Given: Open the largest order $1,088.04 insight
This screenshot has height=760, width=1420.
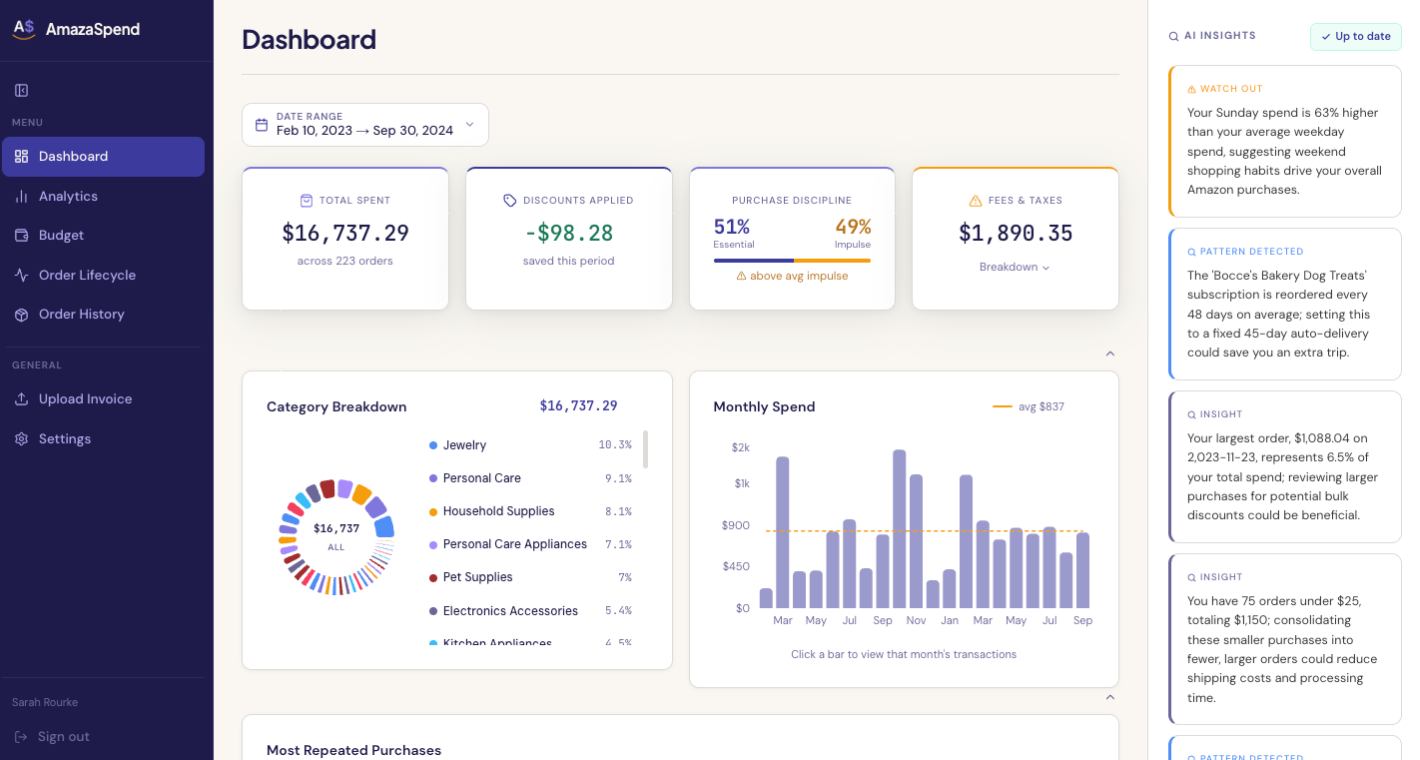Looking at the screenshot, I should point(1285,467).
